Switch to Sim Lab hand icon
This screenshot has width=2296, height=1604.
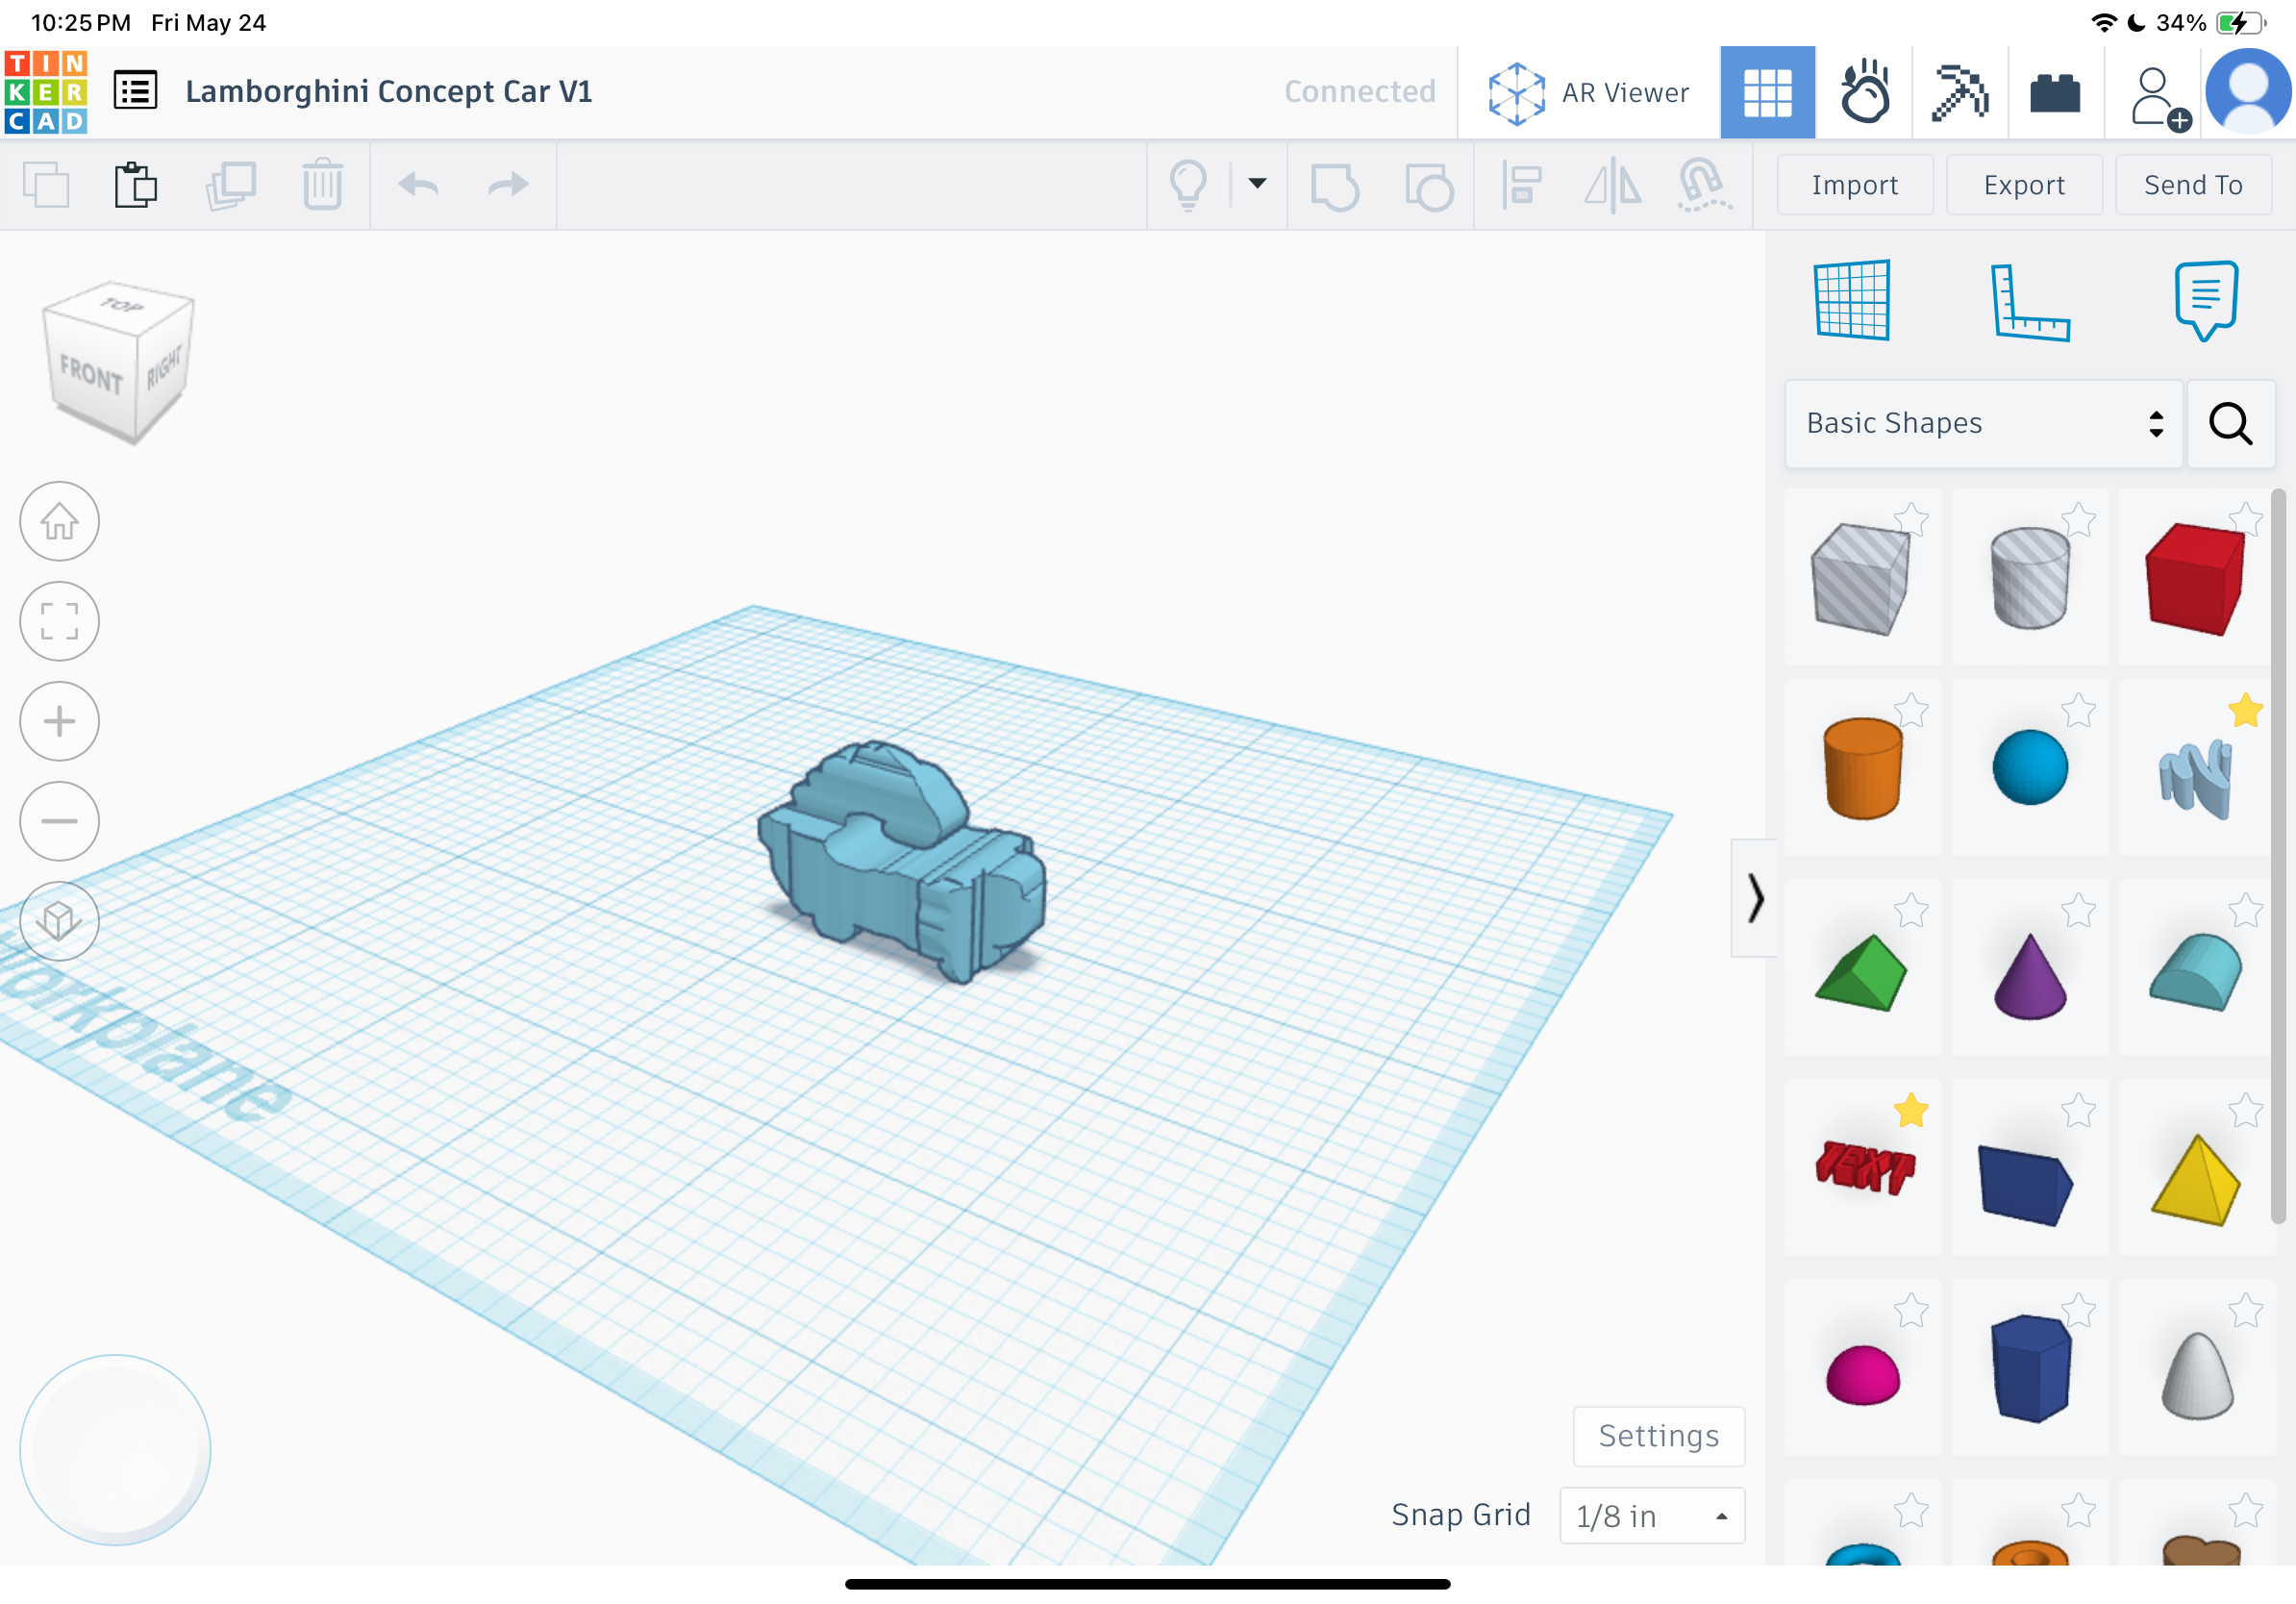[1864, 92]
